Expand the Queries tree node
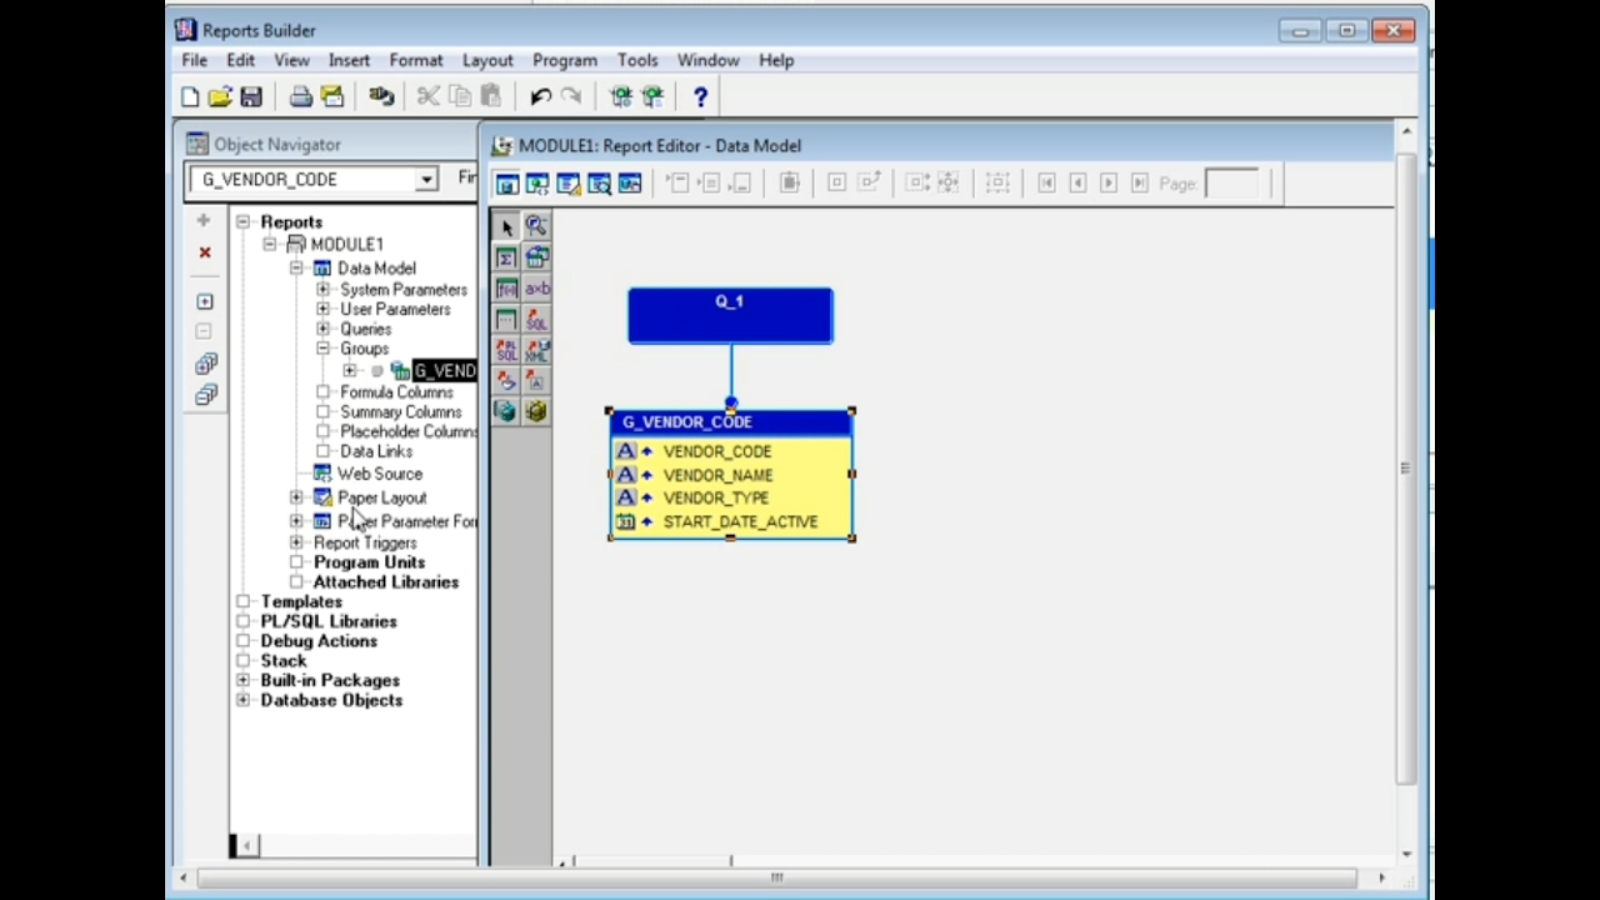1600x900 pixels. (x=323, y=328)
